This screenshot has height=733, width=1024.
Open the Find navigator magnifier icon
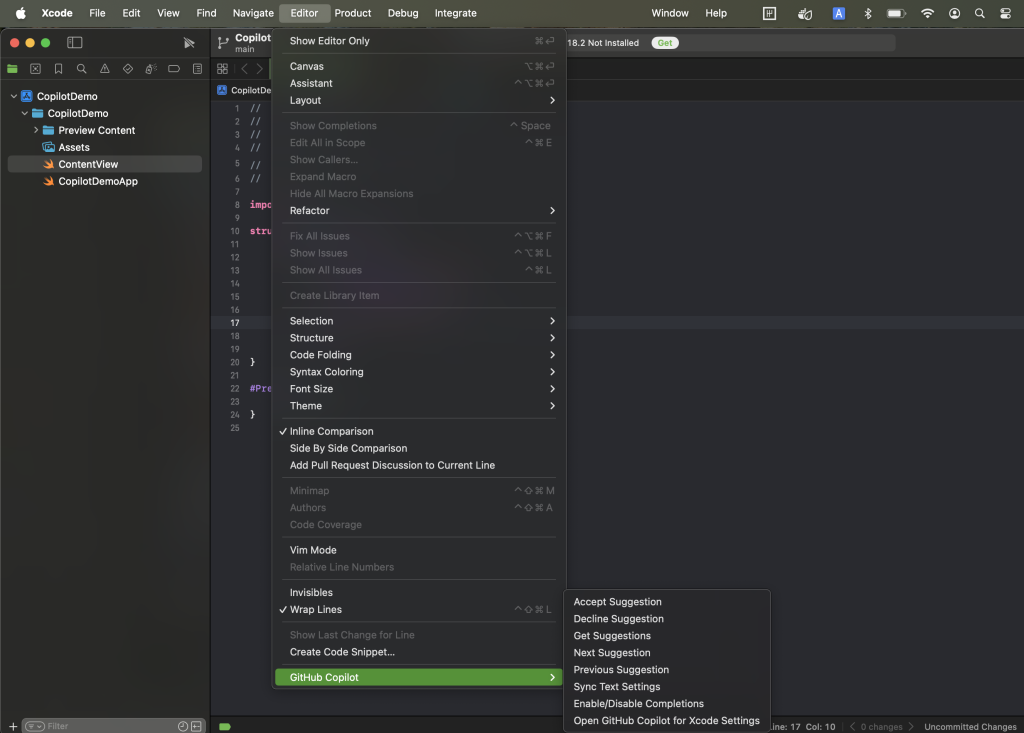[x=81, y=69]
